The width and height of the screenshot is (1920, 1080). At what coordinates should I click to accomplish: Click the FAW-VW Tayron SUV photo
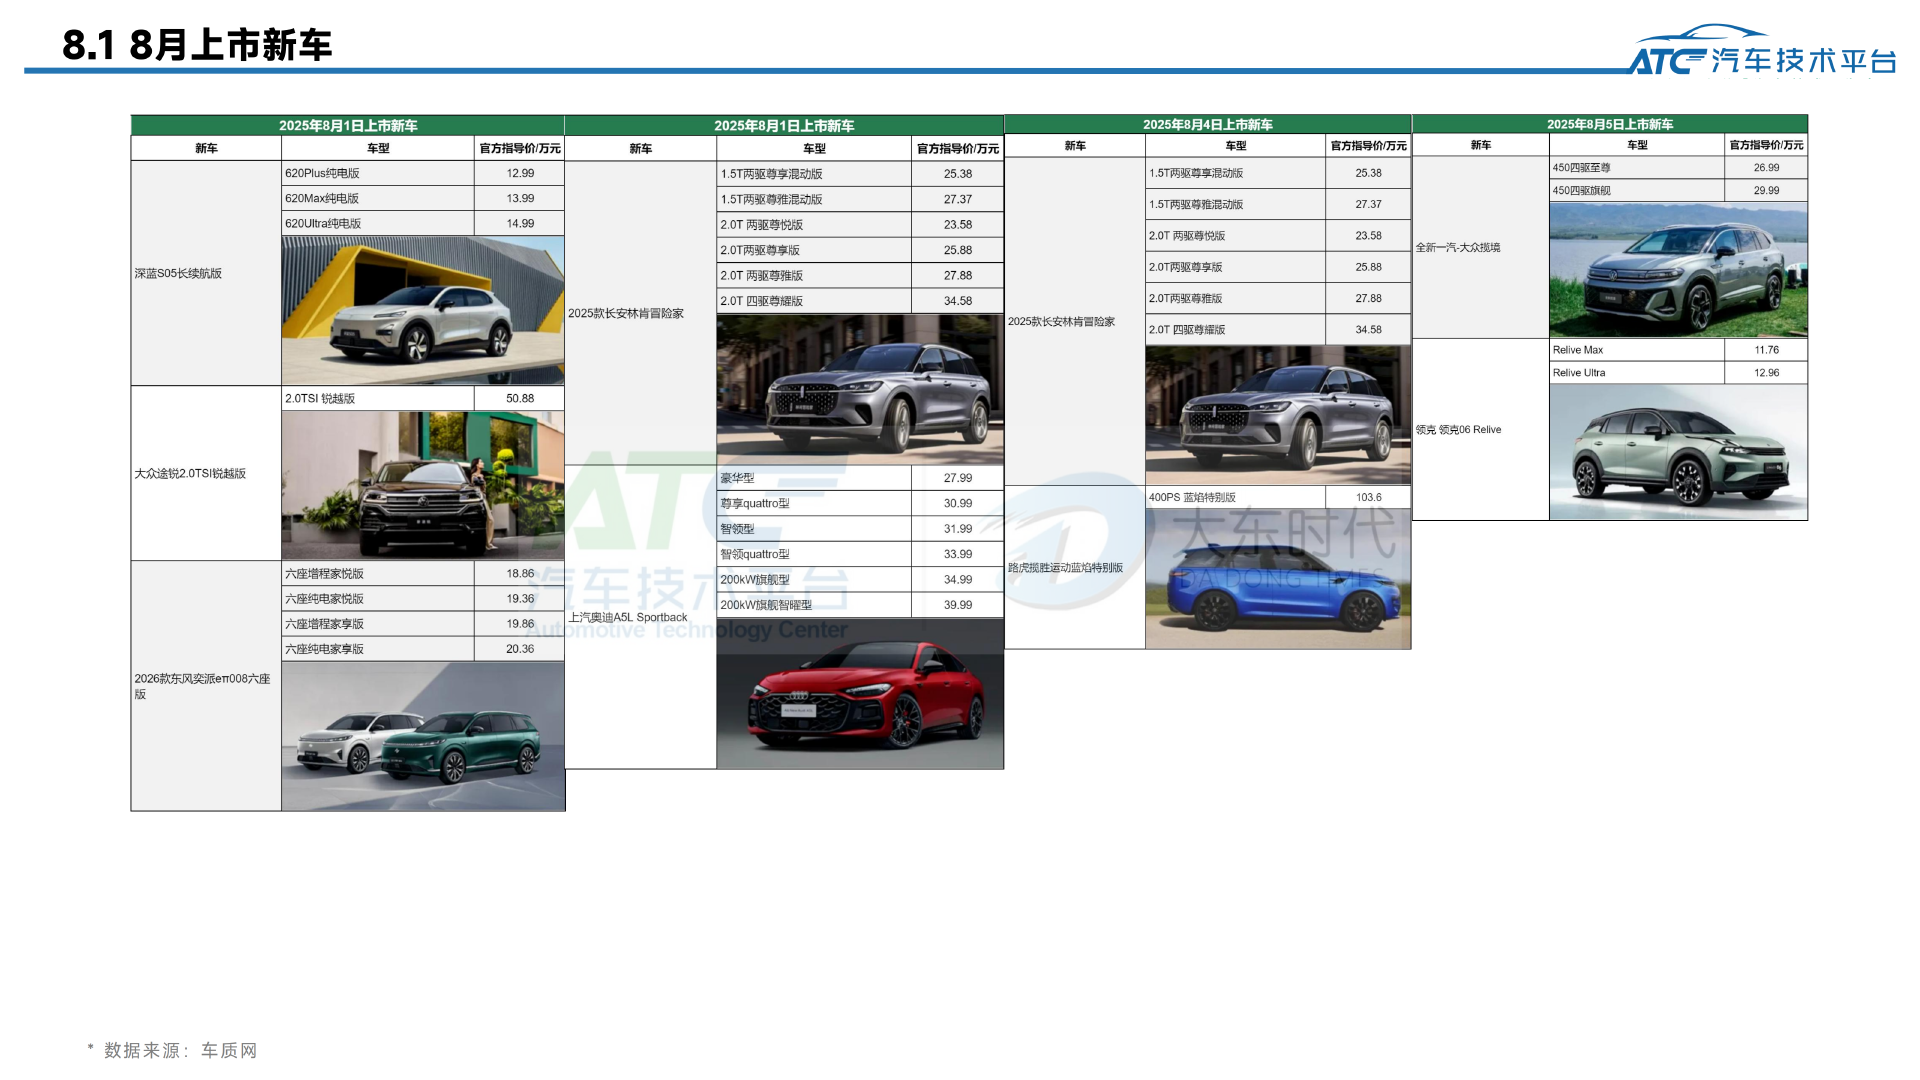point(1677,270)
